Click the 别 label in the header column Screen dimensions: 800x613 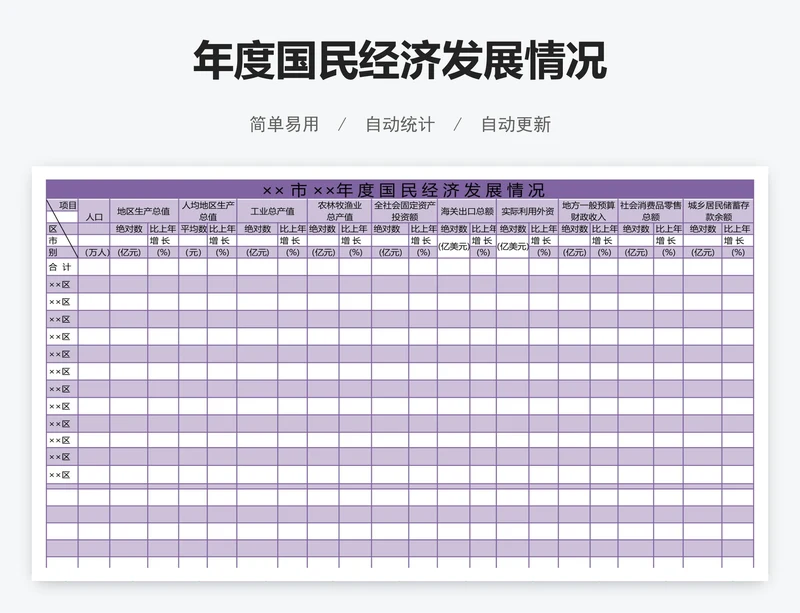pyautogui.click(x=53, y=252)
